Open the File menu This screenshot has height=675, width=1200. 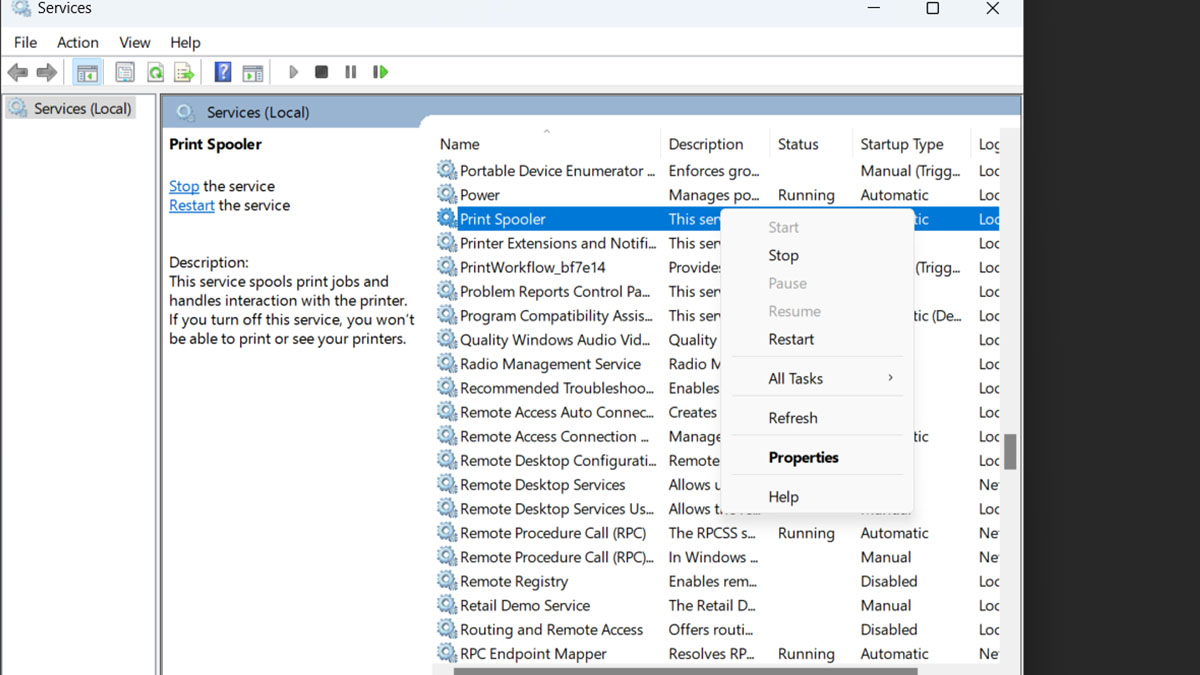pos(25,42)
